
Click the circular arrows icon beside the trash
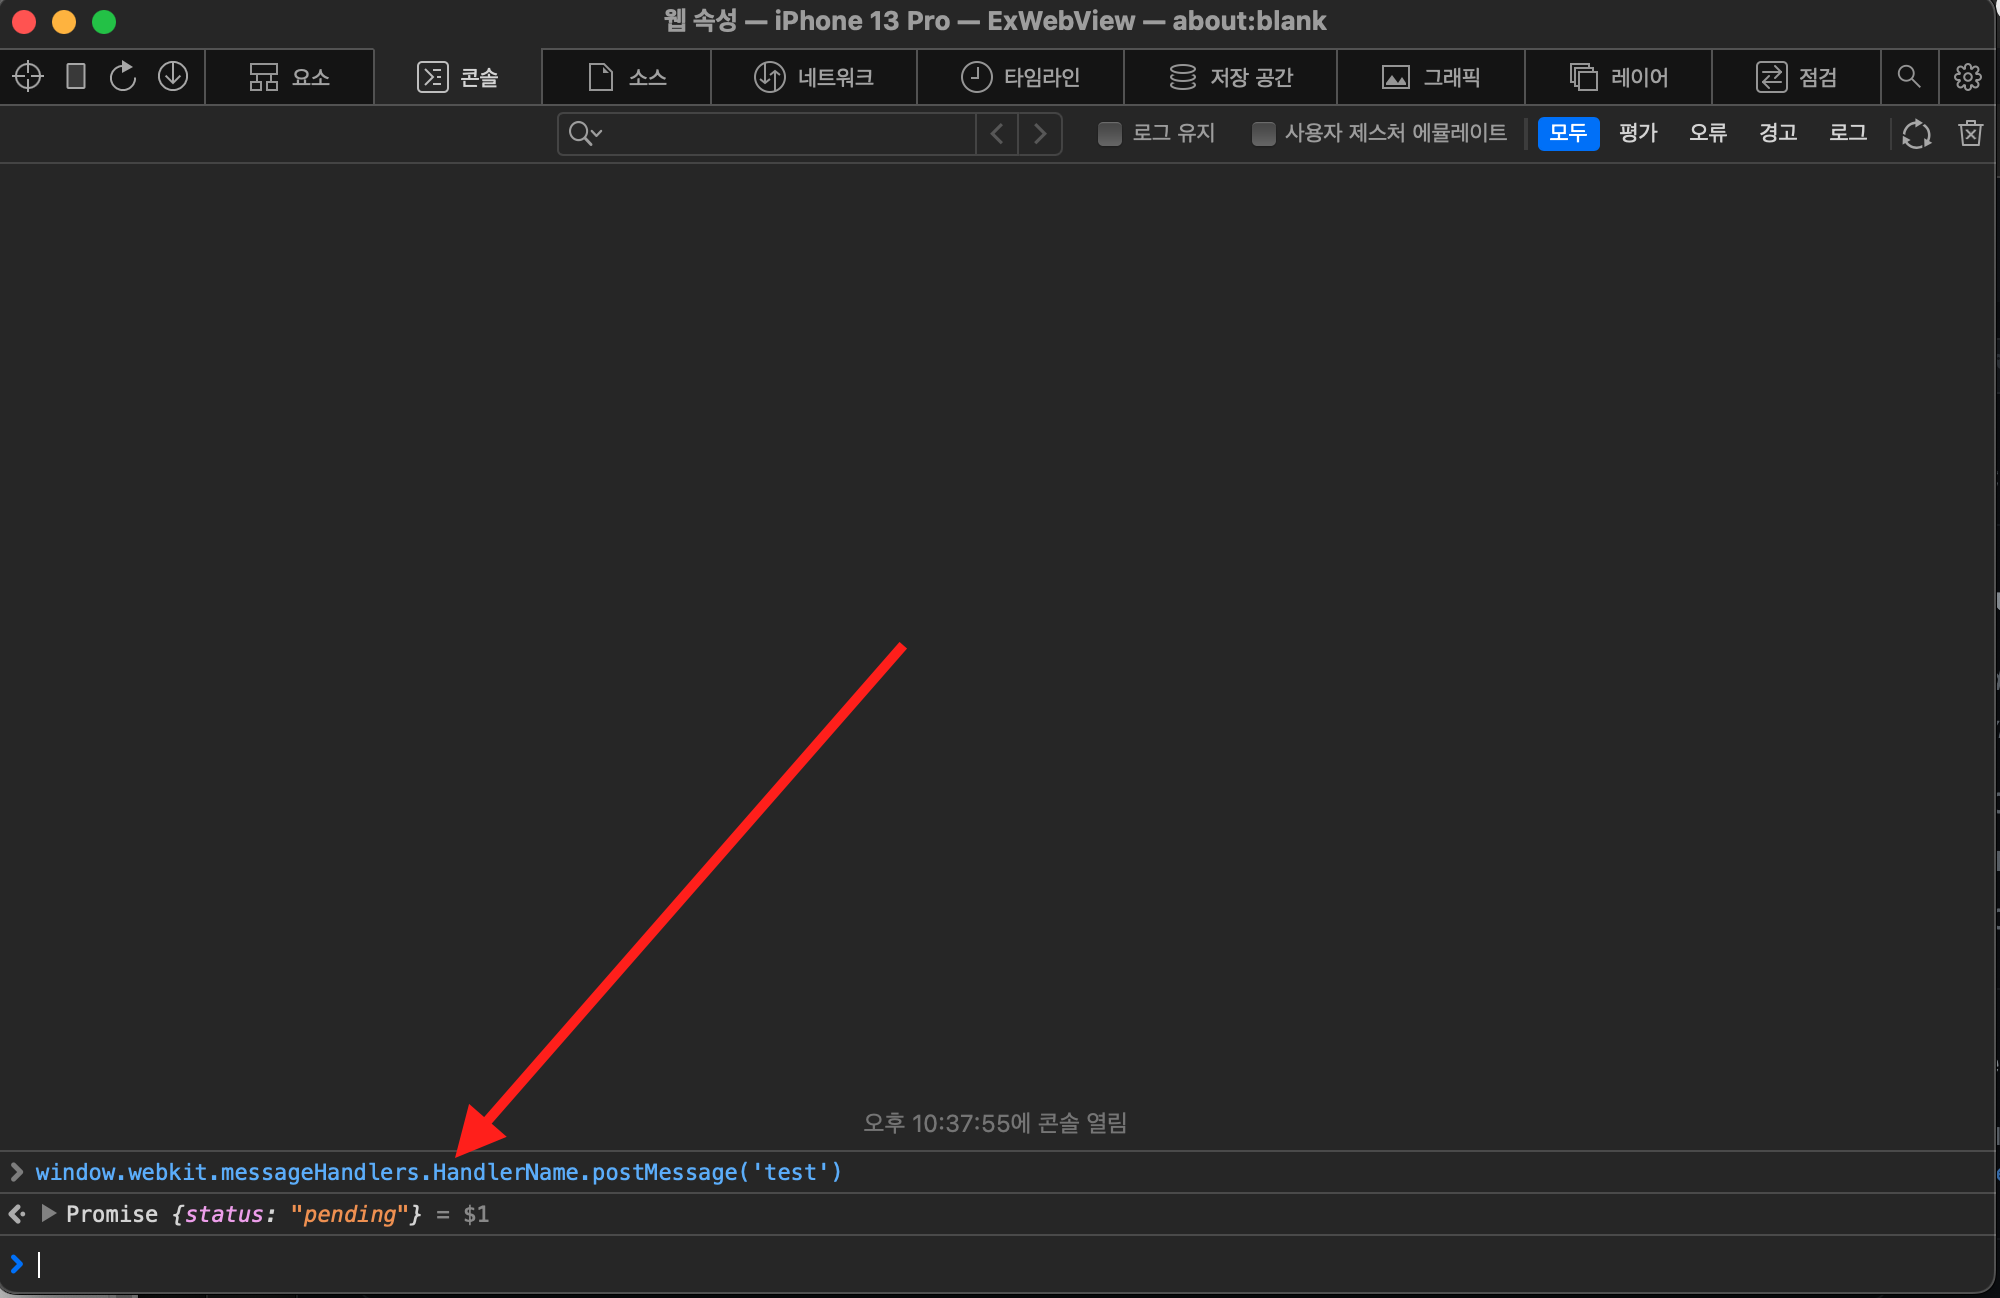(1916, 133)
